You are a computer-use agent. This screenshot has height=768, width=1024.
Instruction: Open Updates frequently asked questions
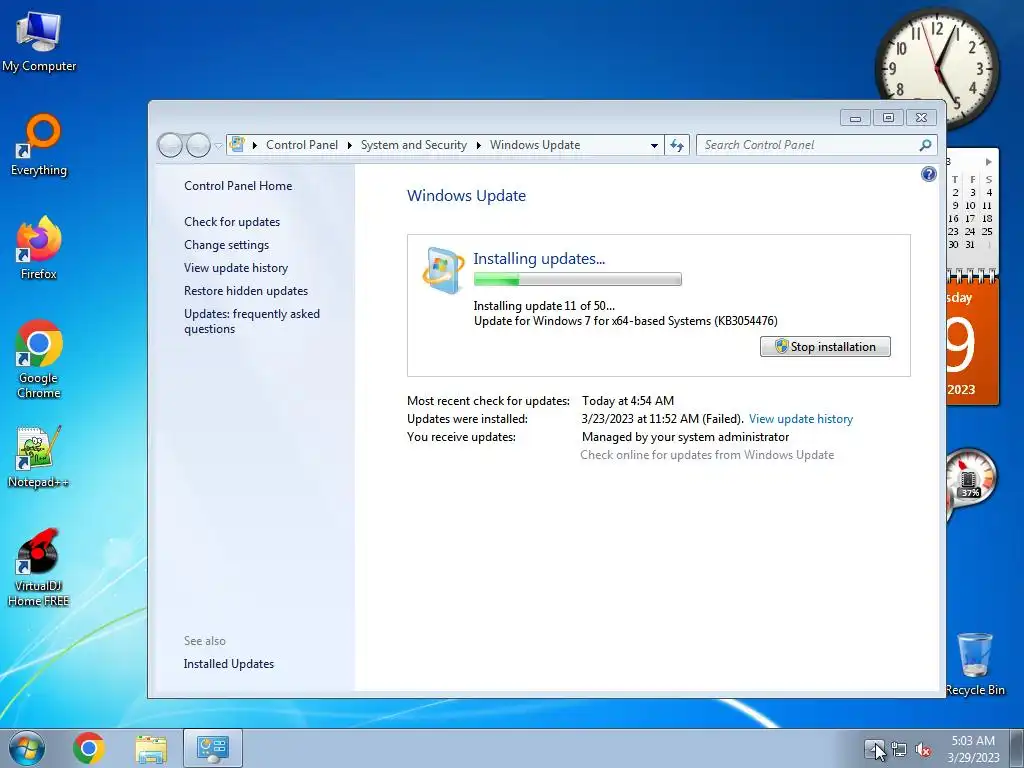(251, 321)
